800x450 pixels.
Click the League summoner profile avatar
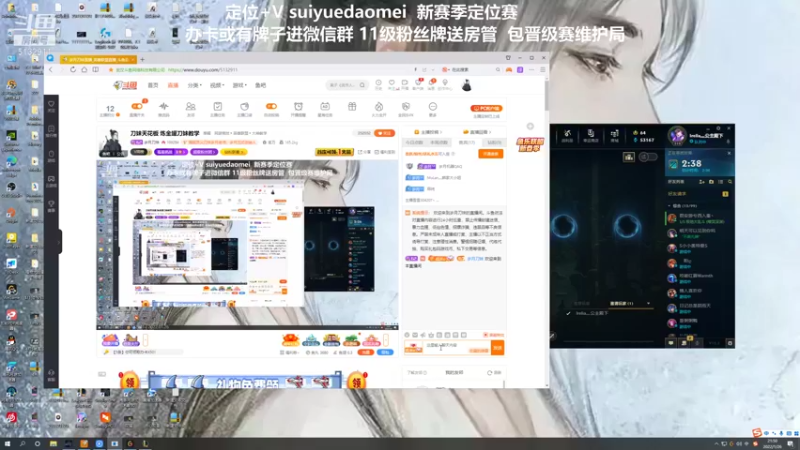[678, 135]
